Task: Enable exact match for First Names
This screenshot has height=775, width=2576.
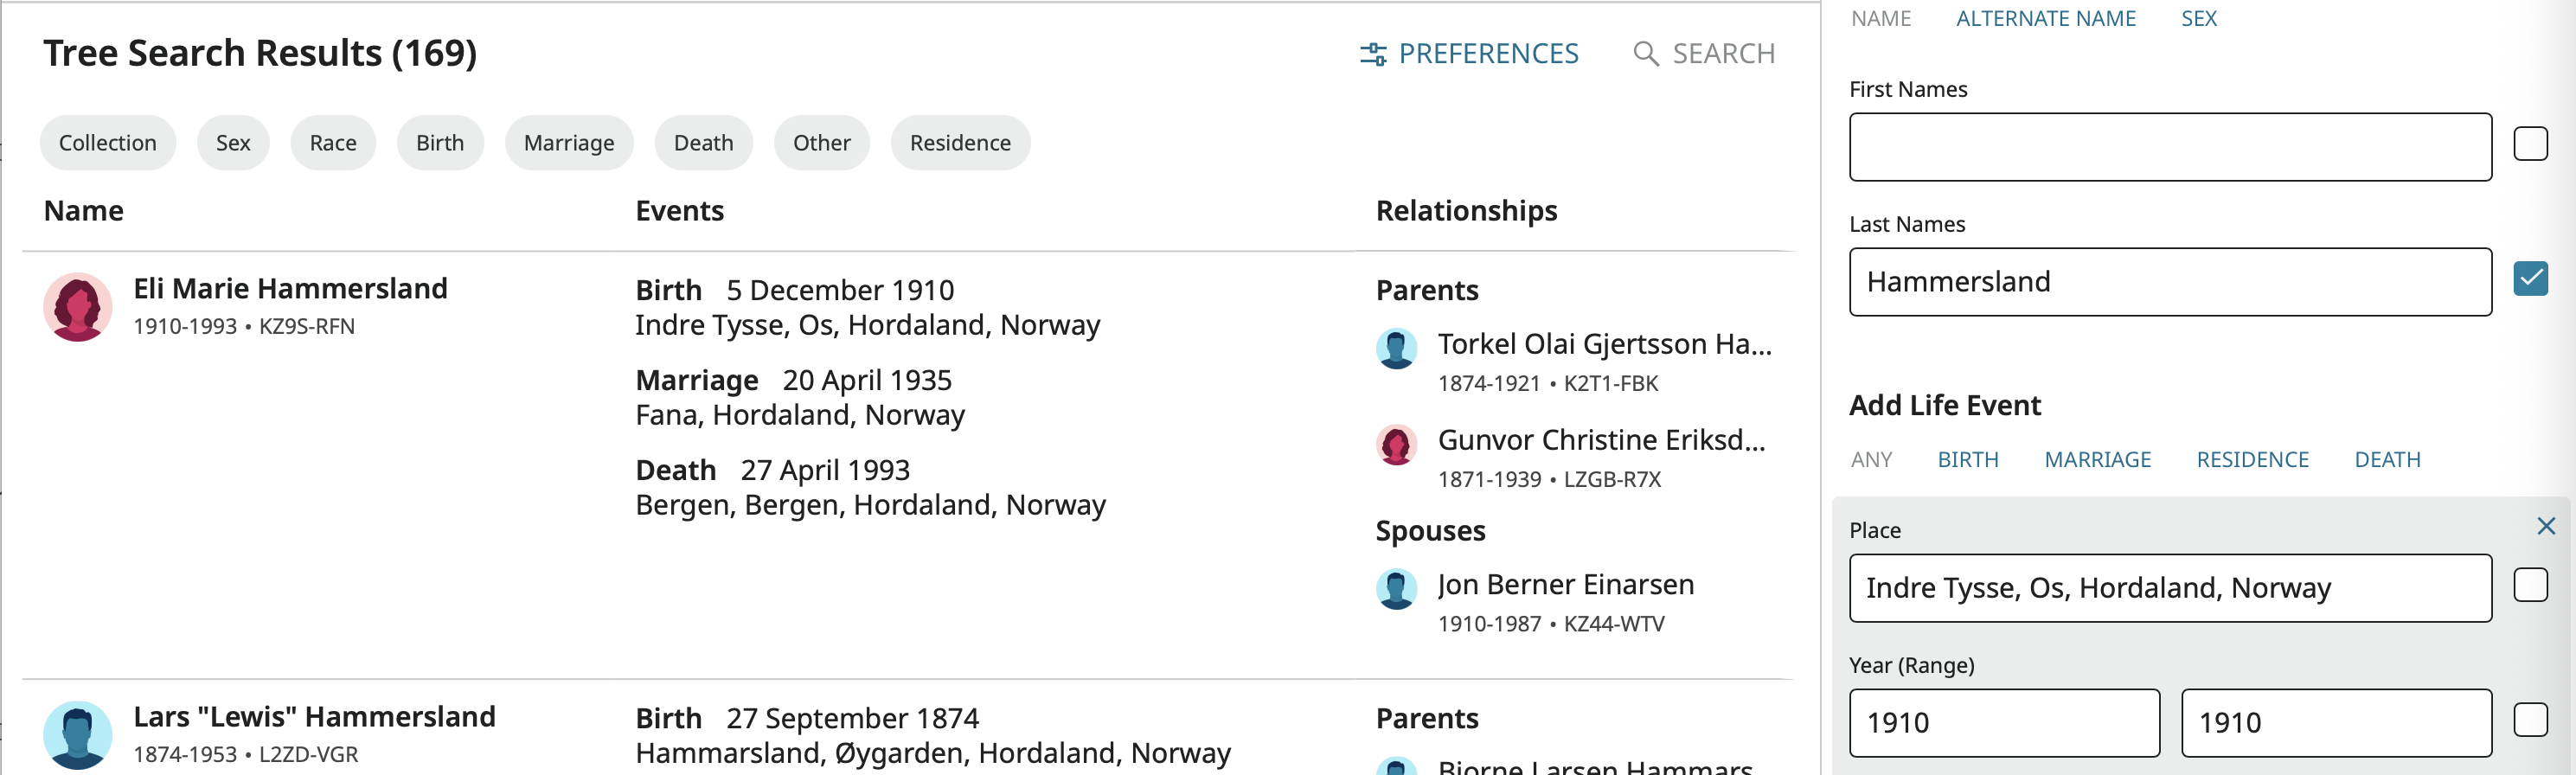Action: pyautogui.click(x=2530, y=144)
